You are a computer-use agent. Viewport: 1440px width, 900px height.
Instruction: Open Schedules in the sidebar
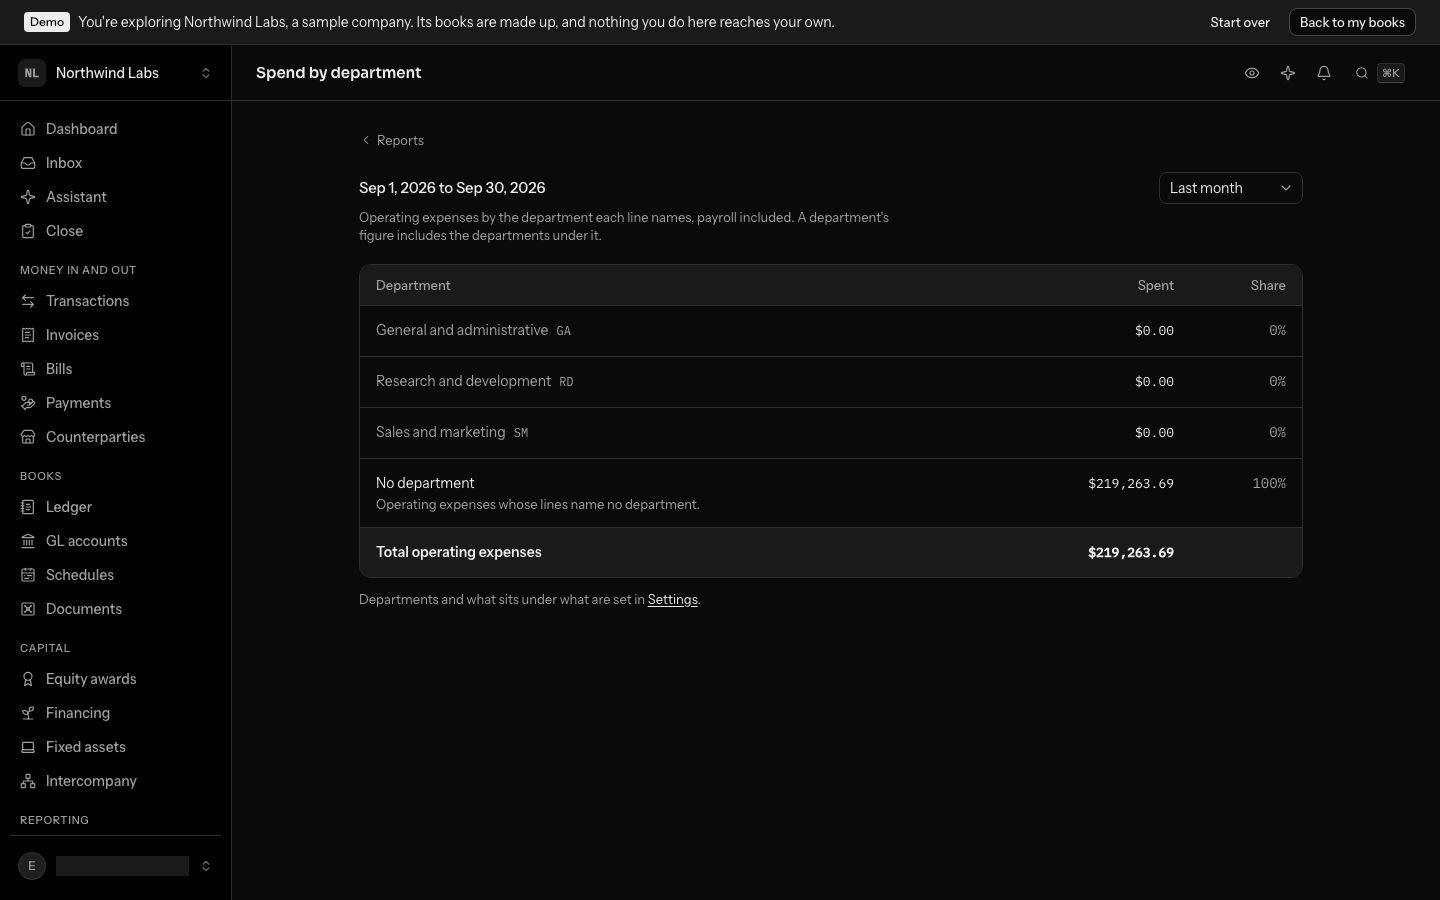[x=115, y=575]
